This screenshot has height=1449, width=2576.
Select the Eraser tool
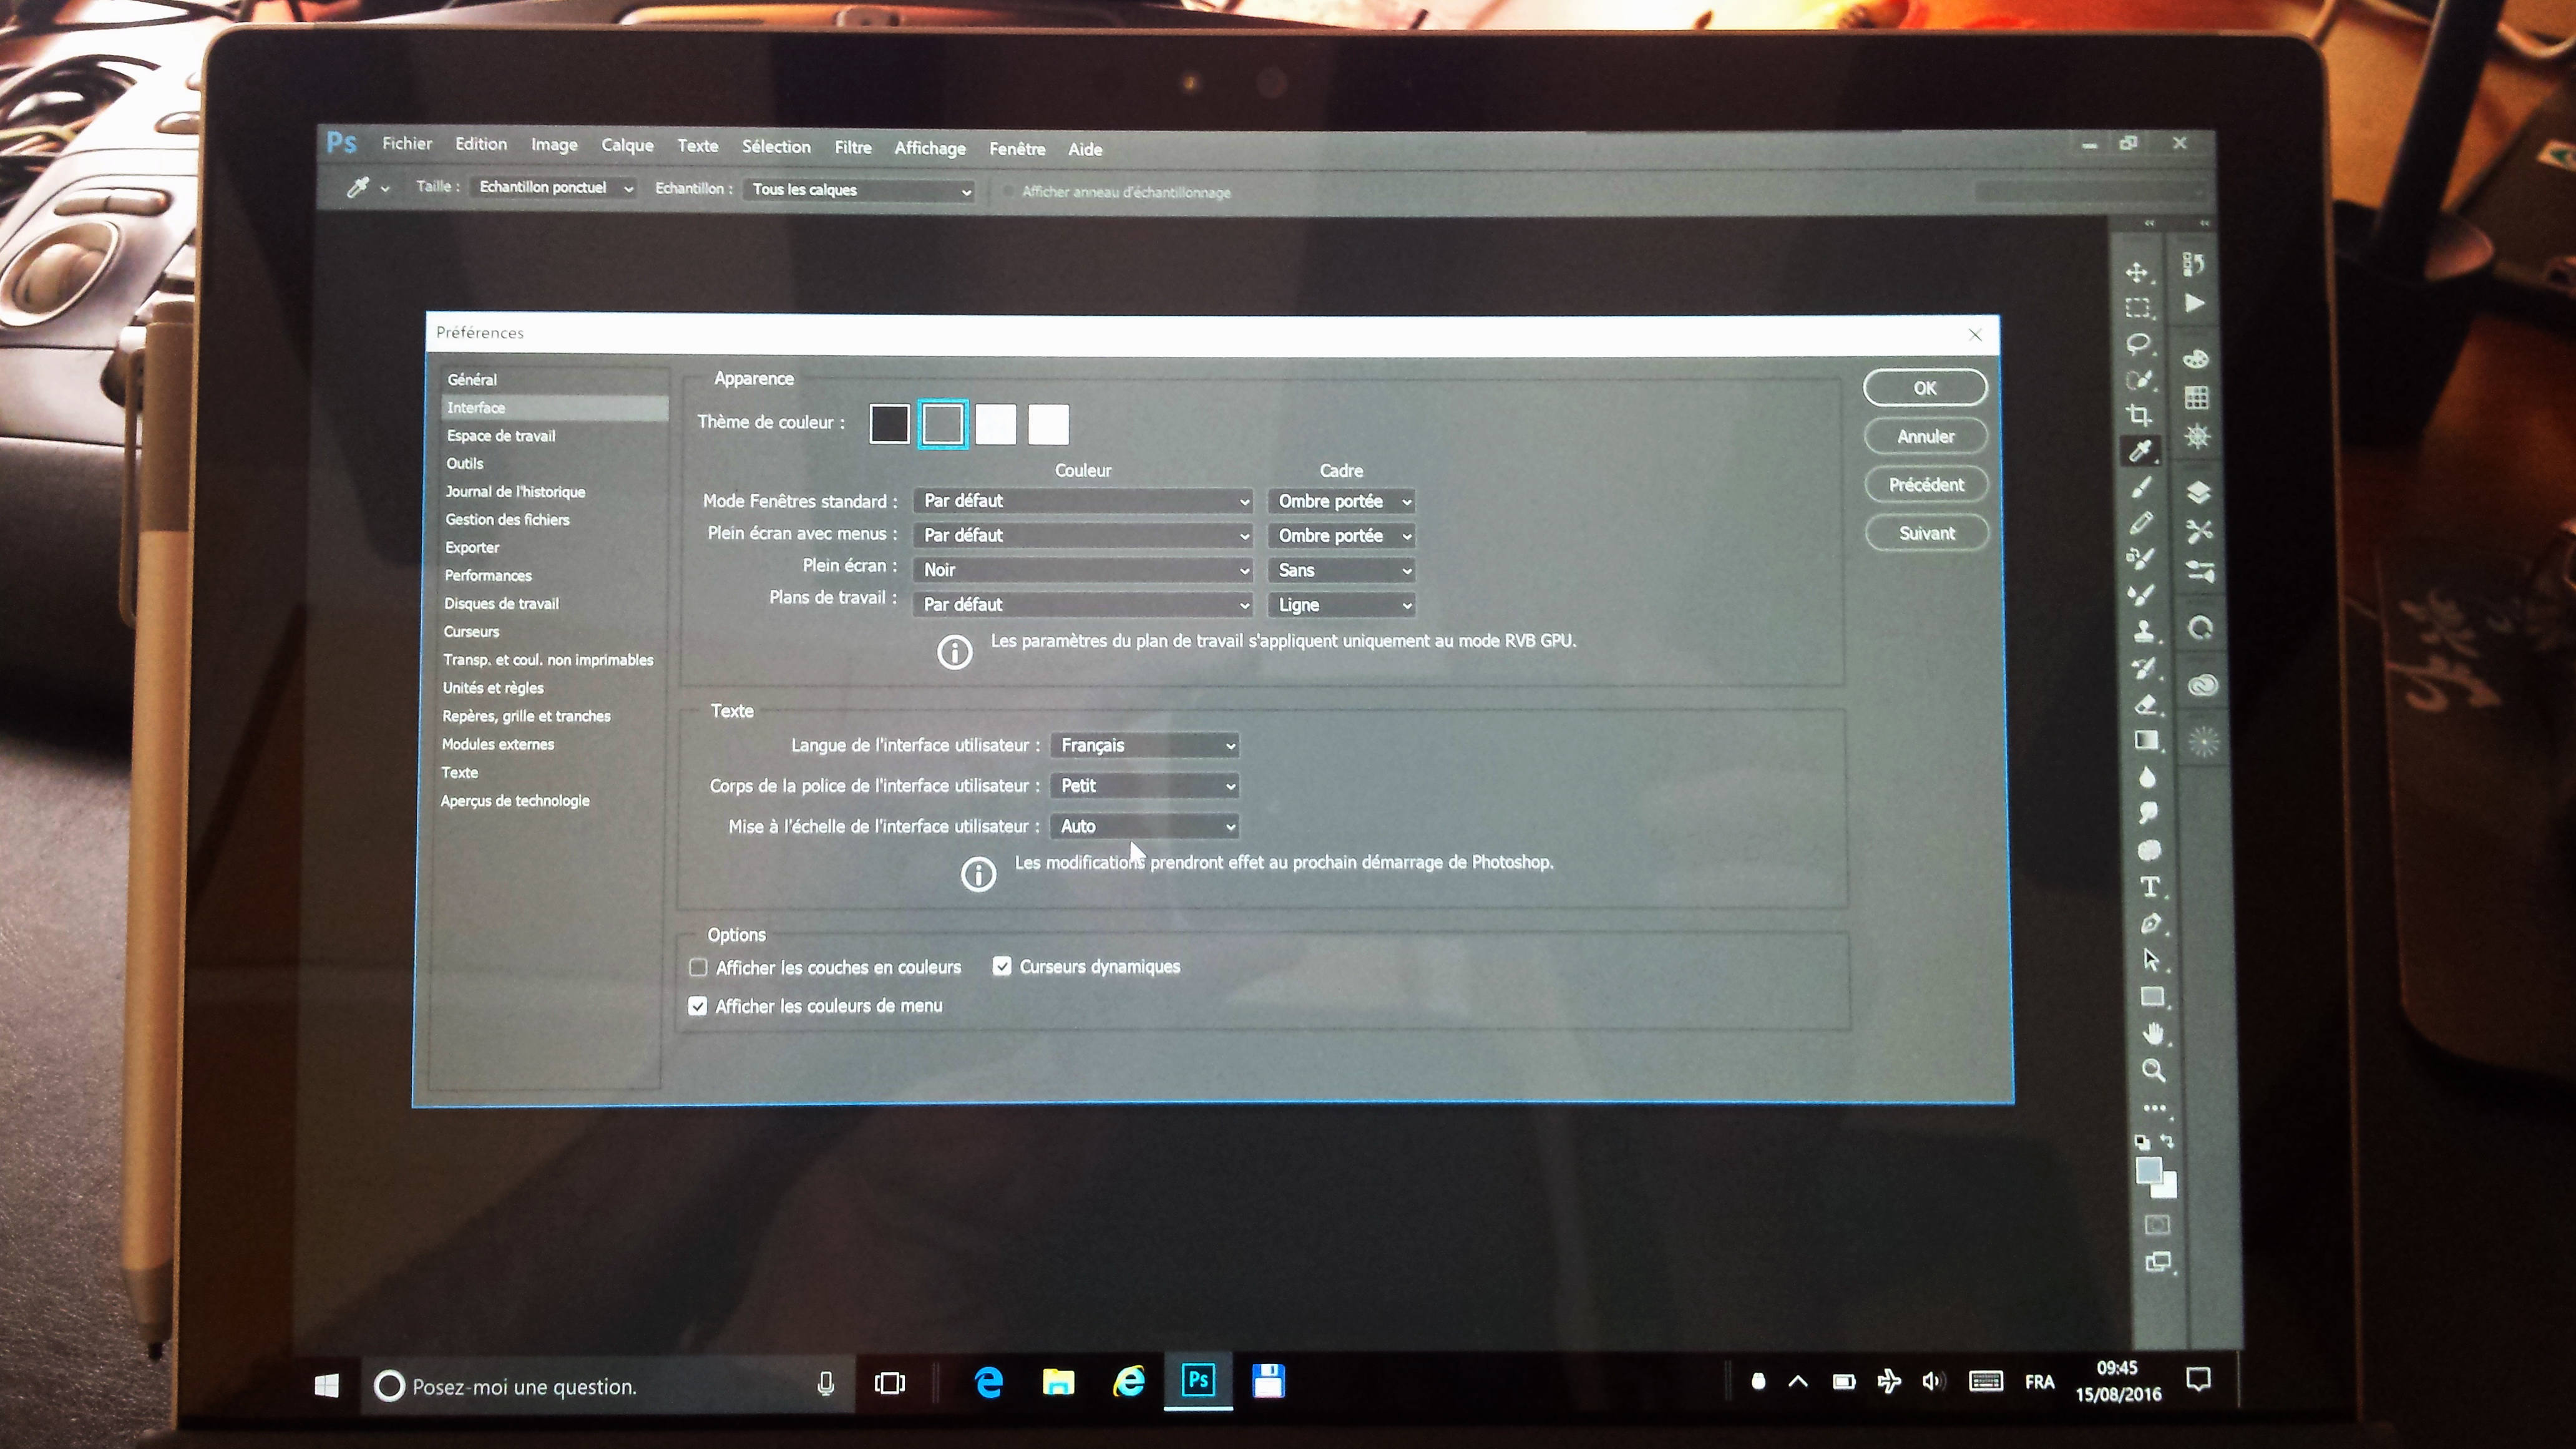pos(2145,705)
